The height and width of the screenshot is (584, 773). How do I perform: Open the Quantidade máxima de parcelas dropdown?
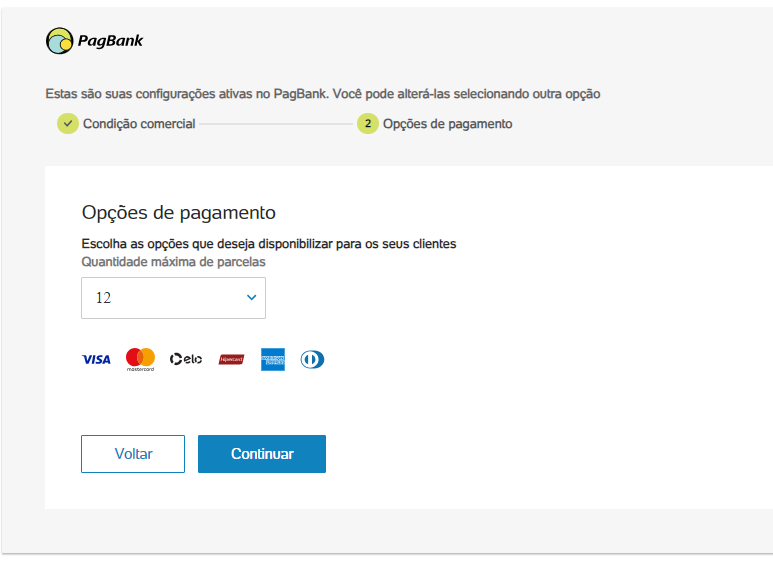174,298
